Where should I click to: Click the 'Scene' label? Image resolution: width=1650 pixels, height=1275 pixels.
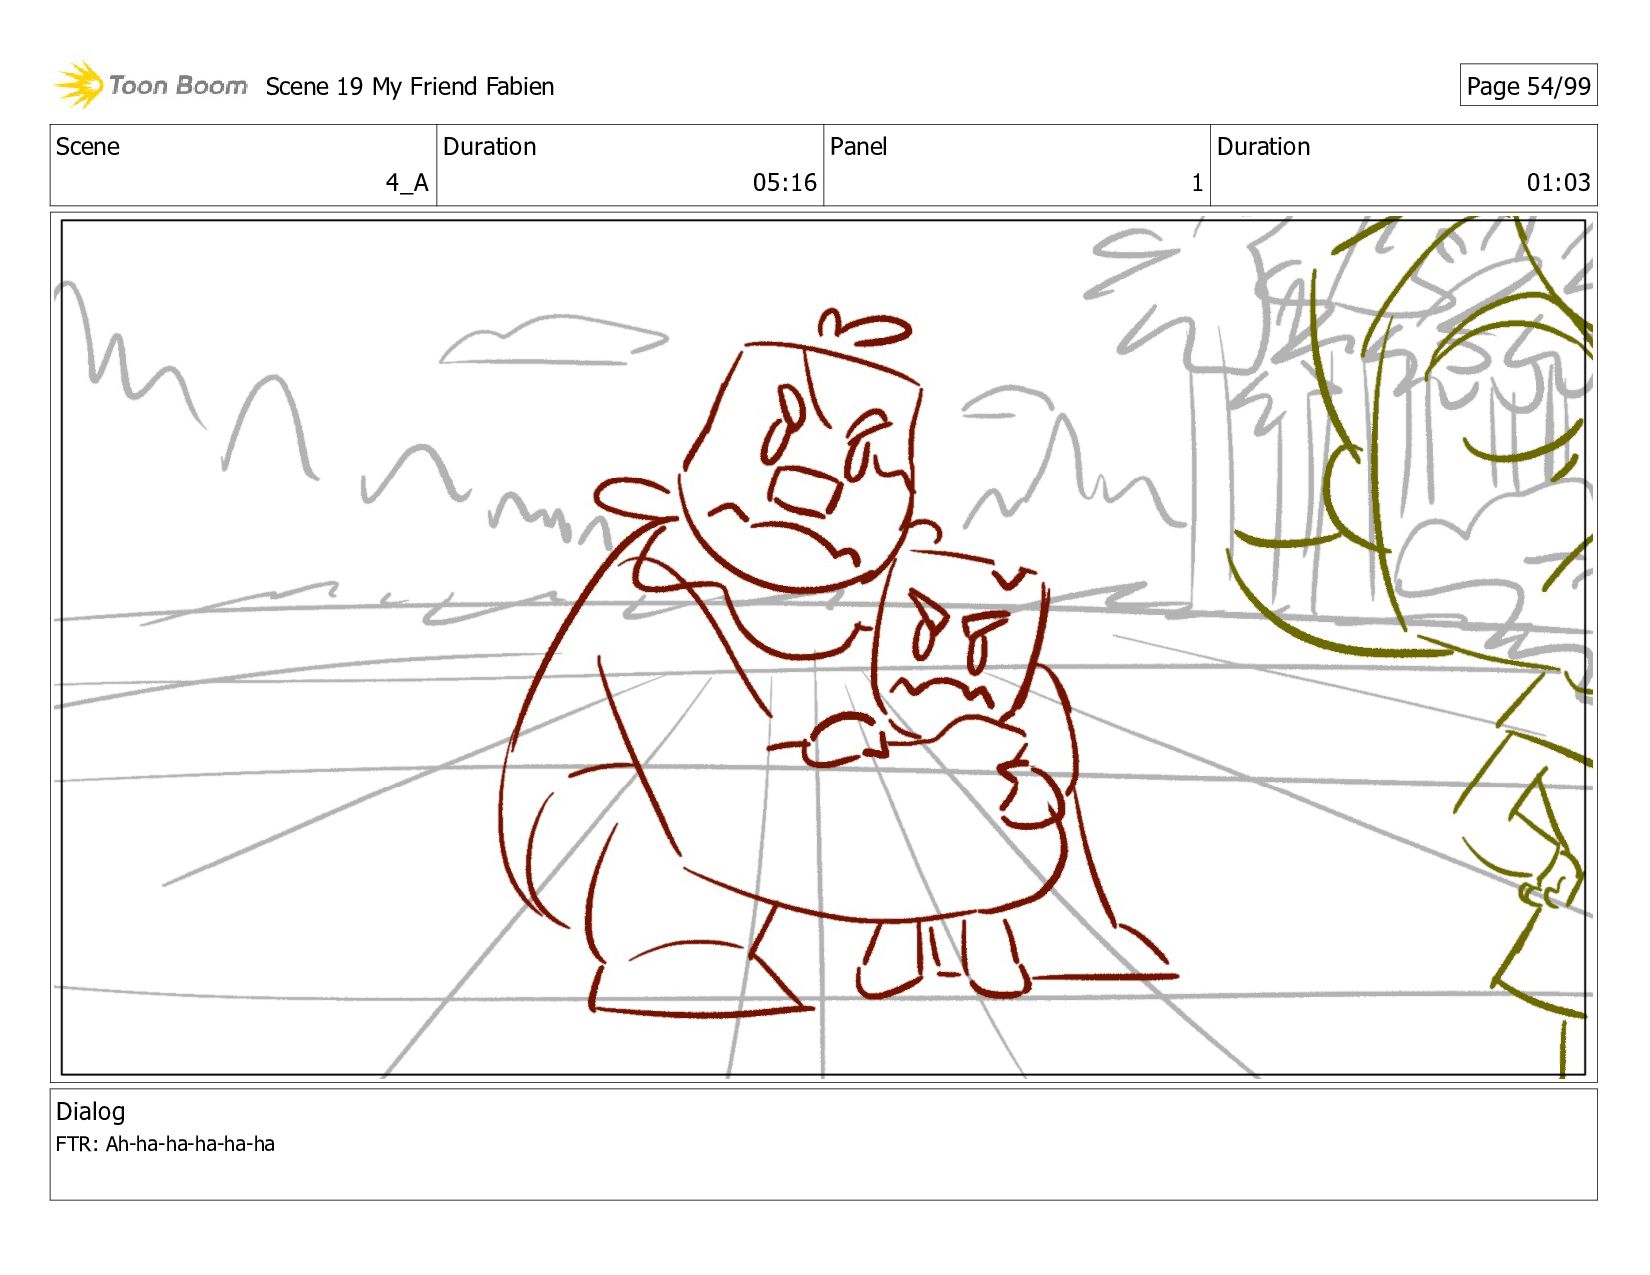[x=88, y=147]
